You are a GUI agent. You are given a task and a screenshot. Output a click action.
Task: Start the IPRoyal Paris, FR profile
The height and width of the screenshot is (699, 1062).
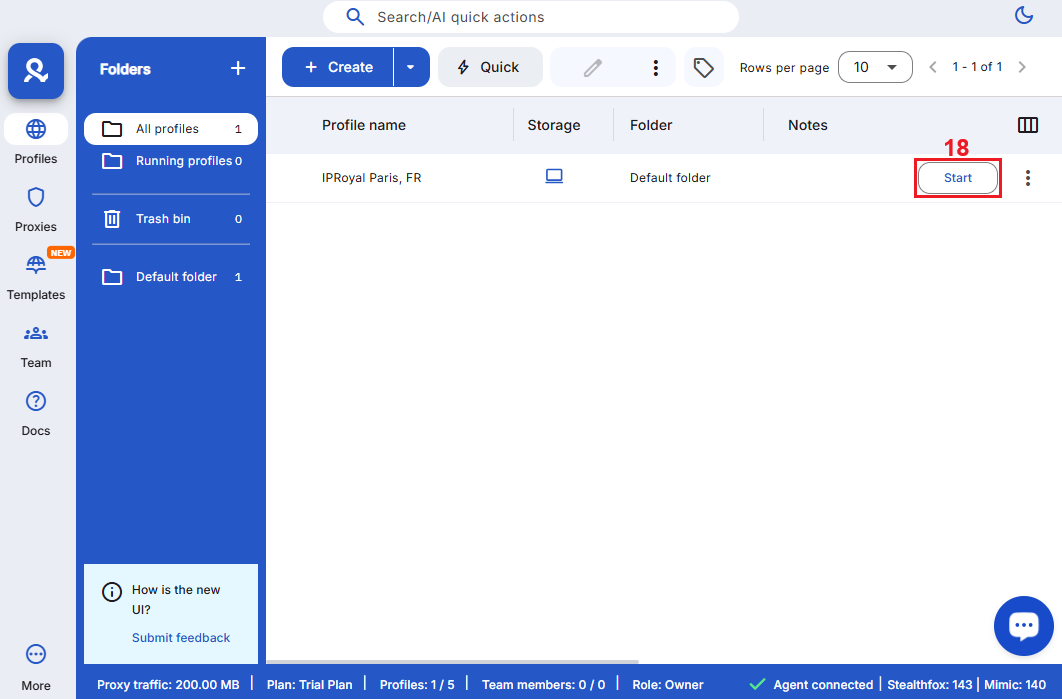tap(957, 178)
